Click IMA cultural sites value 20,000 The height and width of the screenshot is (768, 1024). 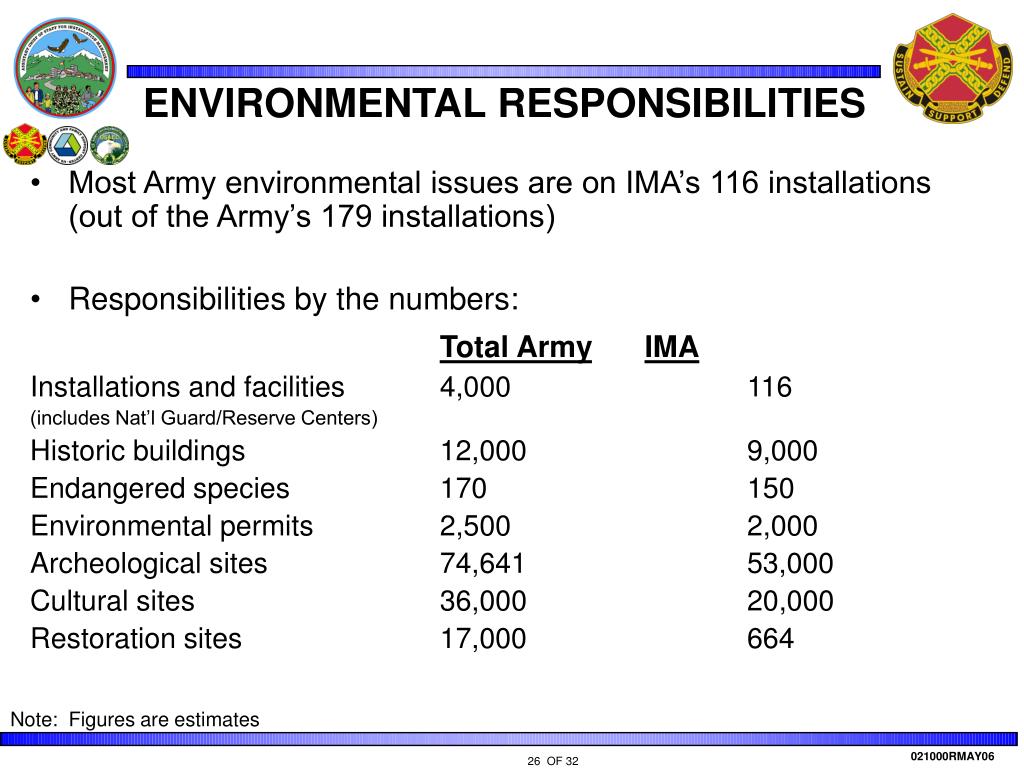tap(790, 601)
